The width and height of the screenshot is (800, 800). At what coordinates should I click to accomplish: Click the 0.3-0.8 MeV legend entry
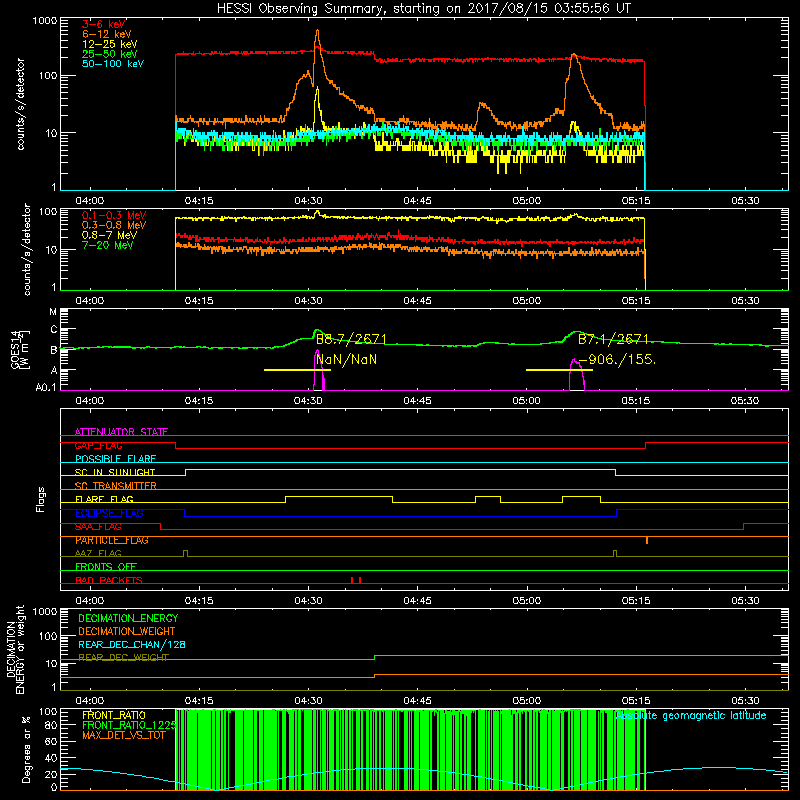tap(114, 225)
